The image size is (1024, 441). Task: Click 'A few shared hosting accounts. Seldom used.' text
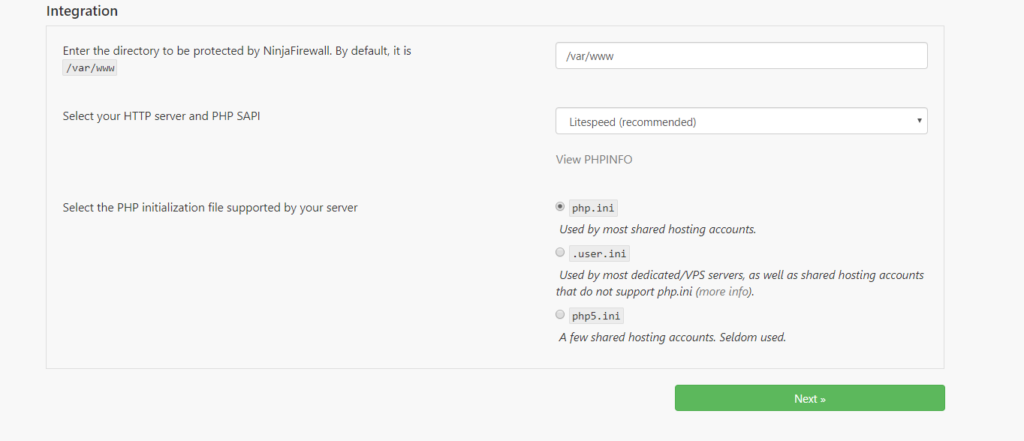pyautogui.click(x=673, y=338)
